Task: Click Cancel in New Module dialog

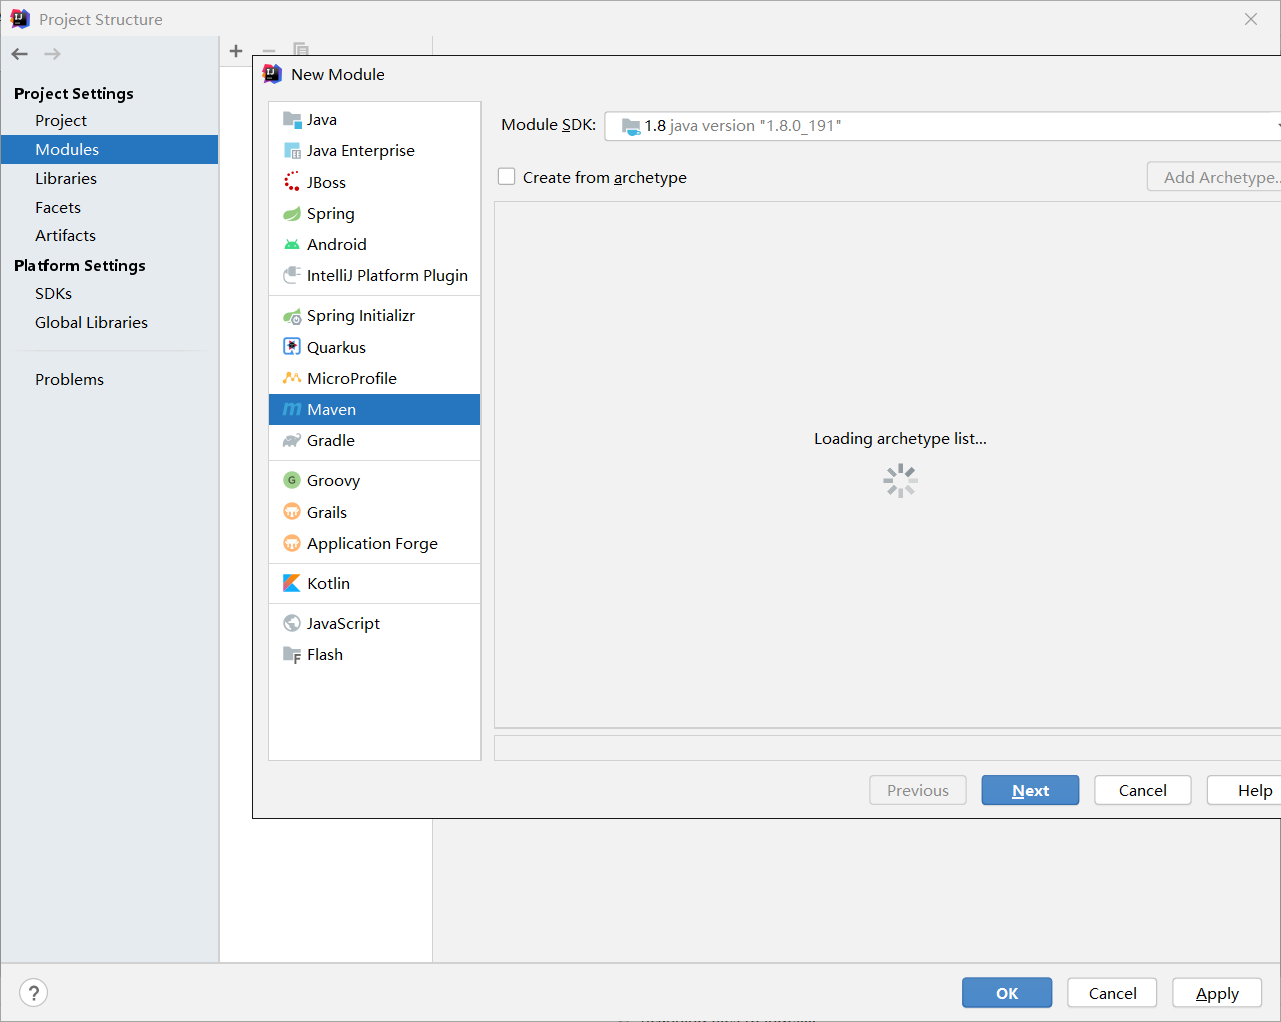Action: coord(1143,790)
